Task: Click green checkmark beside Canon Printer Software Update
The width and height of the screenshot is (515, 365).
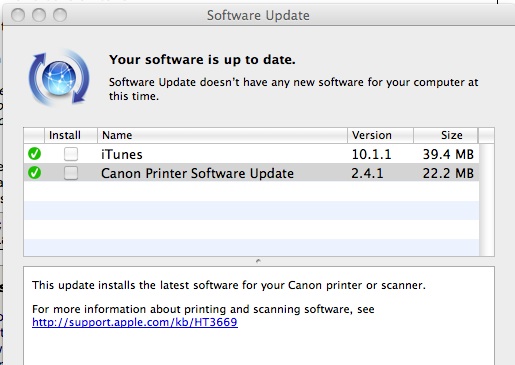Action: (x=34, y=173)
